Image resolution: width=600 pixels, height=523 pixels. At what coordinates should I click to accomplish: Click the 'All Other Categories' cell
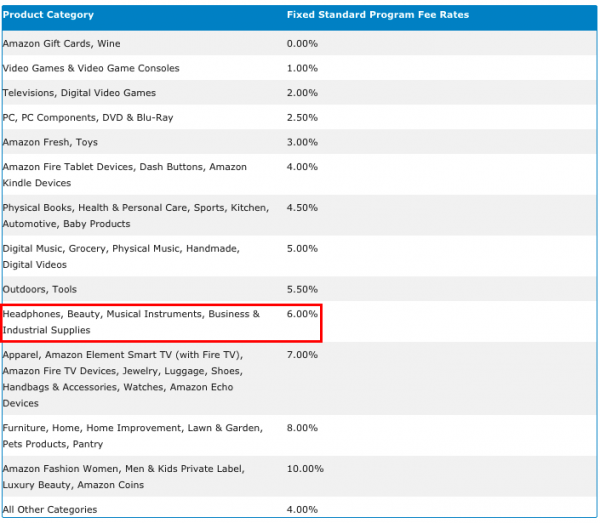tap(50, 510)
